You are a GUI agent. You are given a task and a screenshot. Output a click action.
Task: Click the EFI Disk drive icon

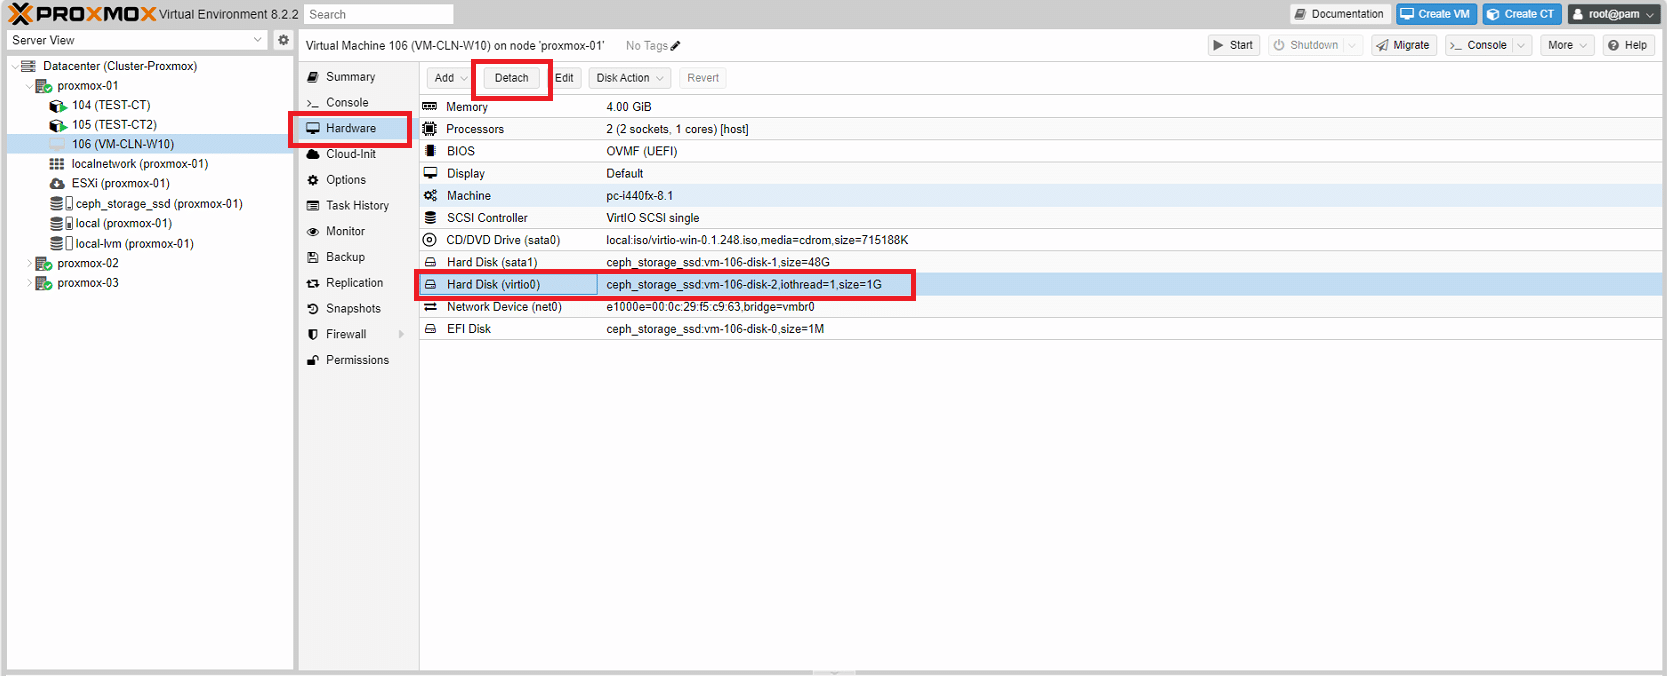tap(430, 329)
